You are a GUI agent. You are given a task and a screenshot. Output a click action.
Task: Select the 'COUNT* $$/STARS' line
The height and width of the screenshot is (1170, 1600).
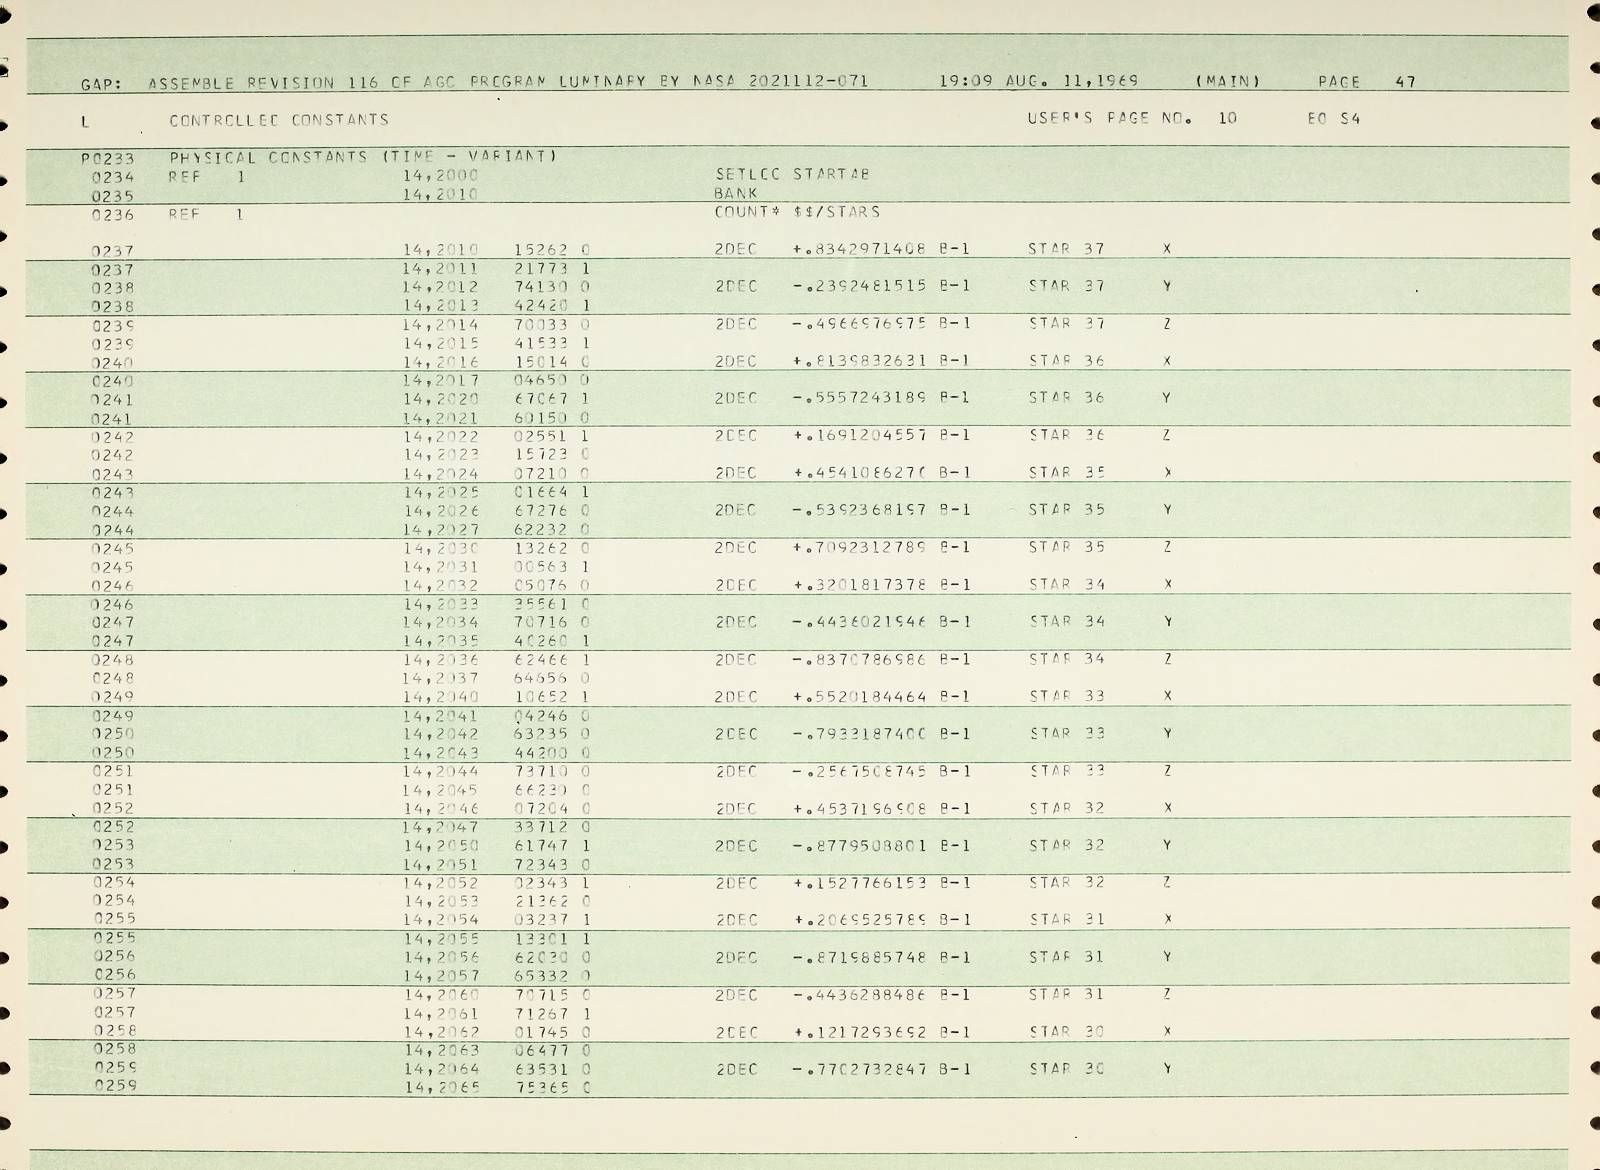(797, 212)
